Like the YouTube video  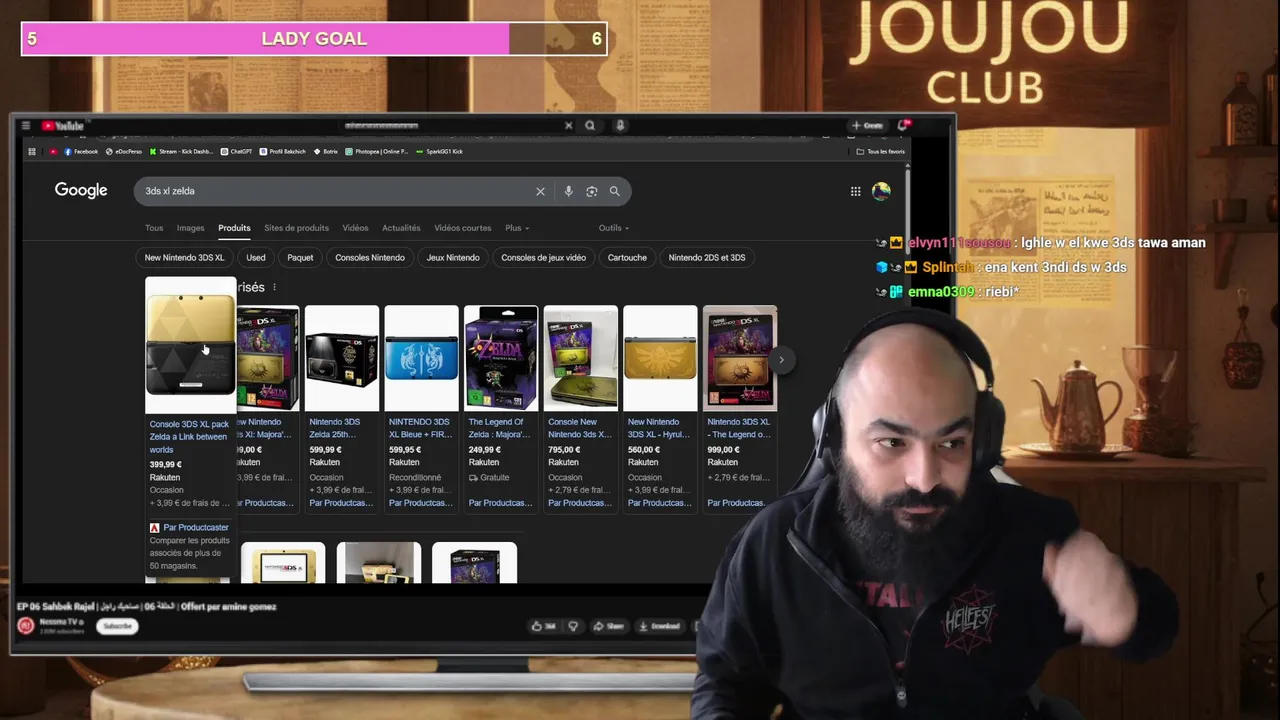(544, 626)
